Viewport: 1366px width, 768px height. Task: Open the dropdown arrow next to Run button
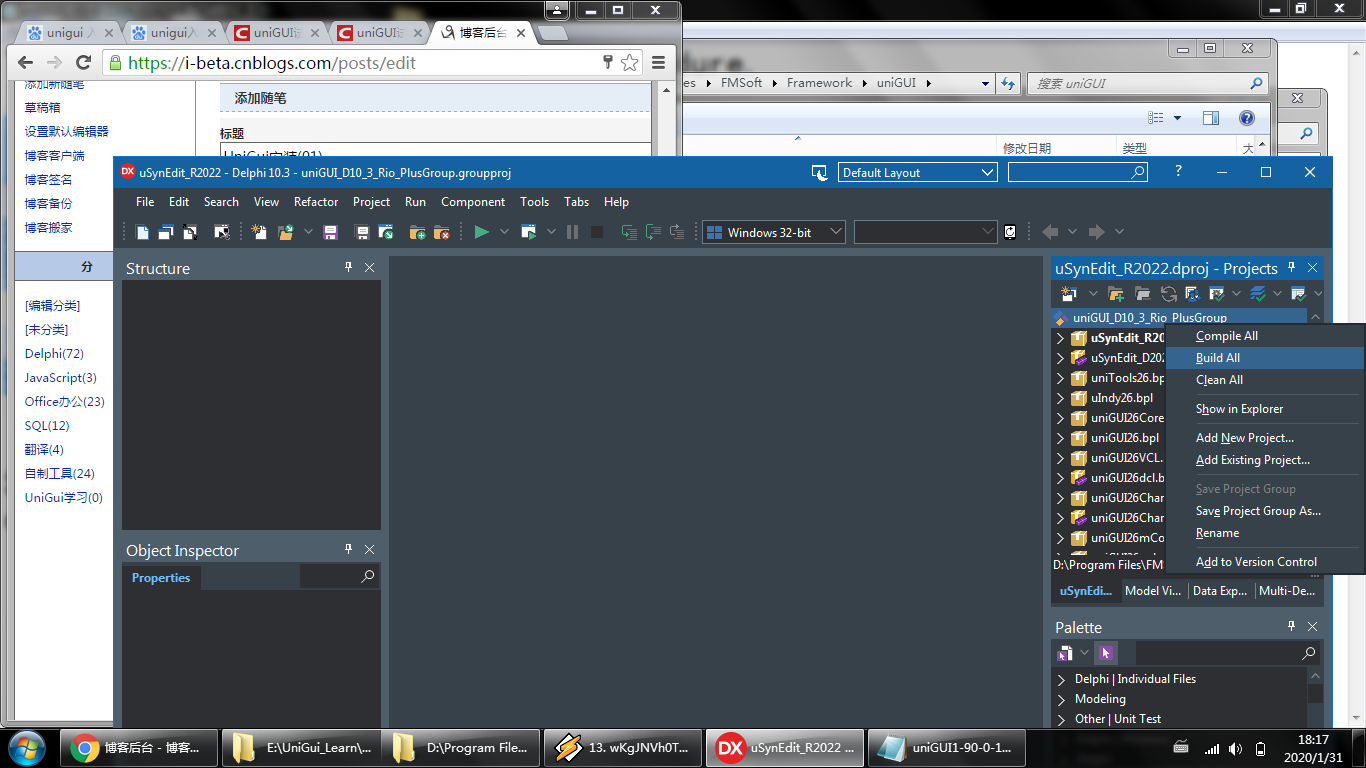coord(504,232)
